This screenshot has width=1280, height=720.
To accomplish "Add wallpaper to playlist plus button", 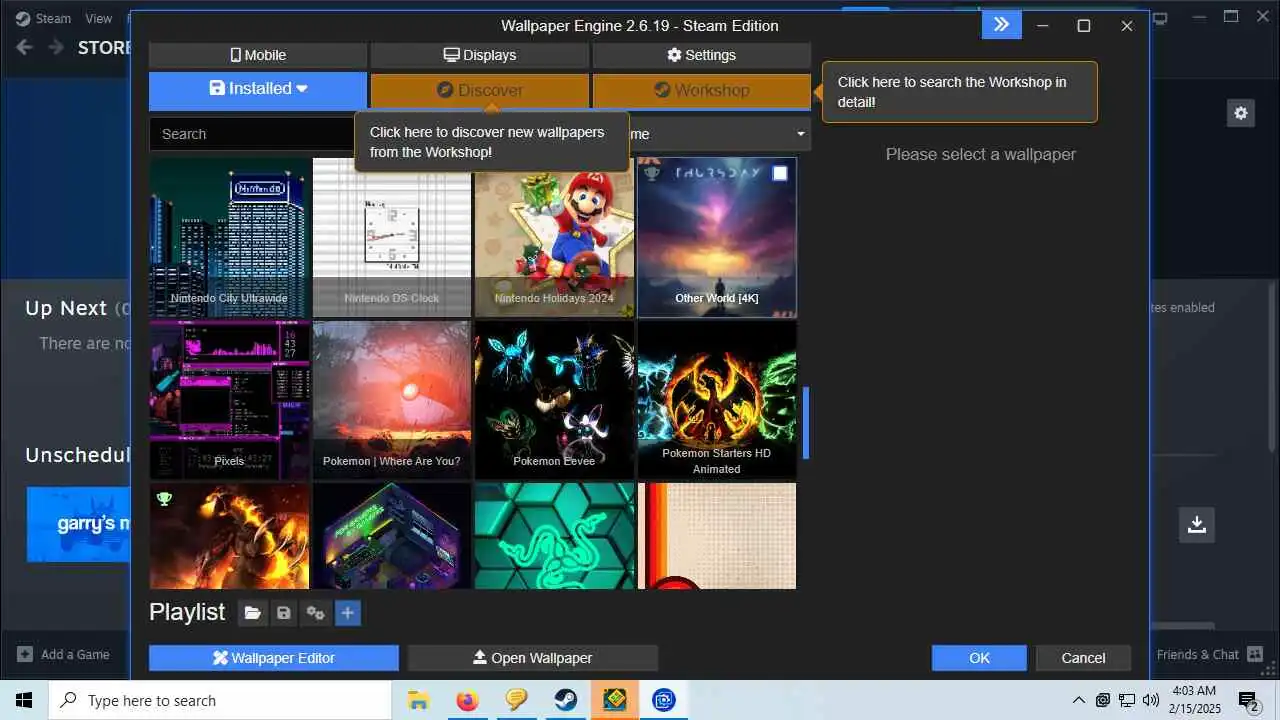I will coord(348,613).
